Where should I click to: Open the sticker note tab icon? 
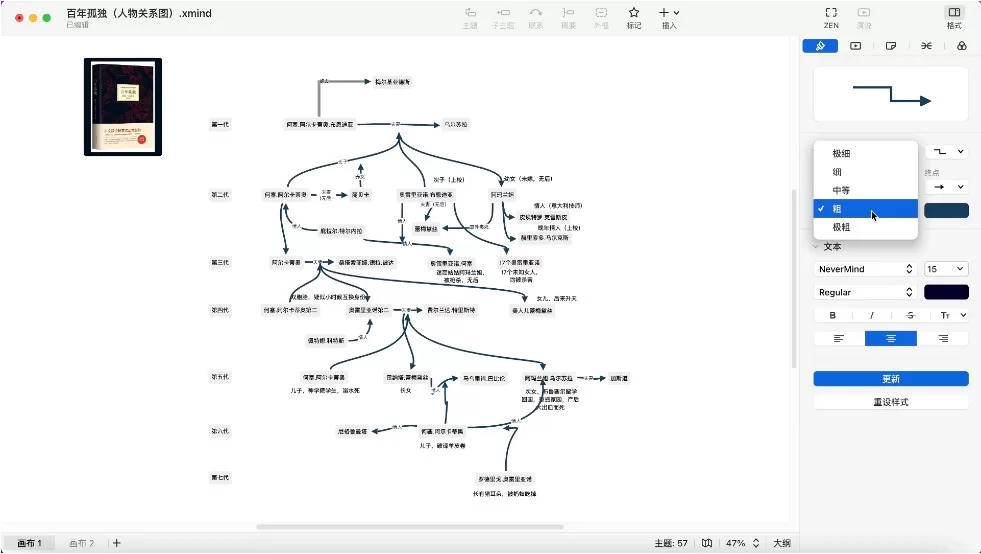(891, 46)
